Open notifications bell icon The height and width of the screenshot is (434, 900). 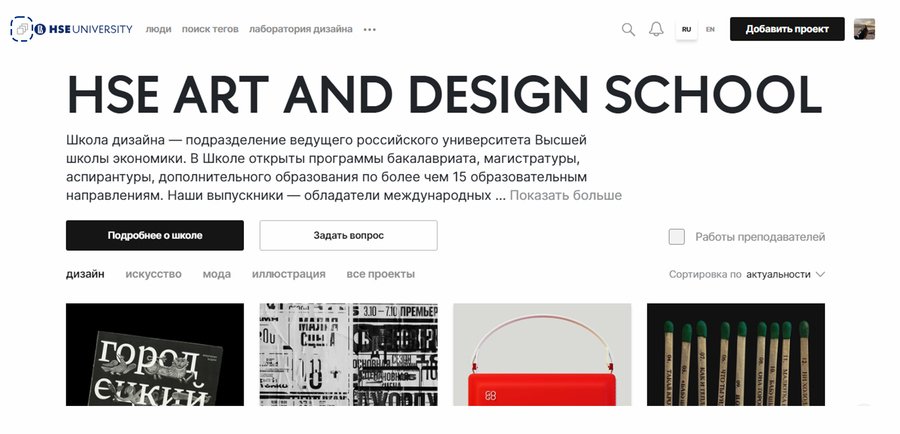coord(656,29)
